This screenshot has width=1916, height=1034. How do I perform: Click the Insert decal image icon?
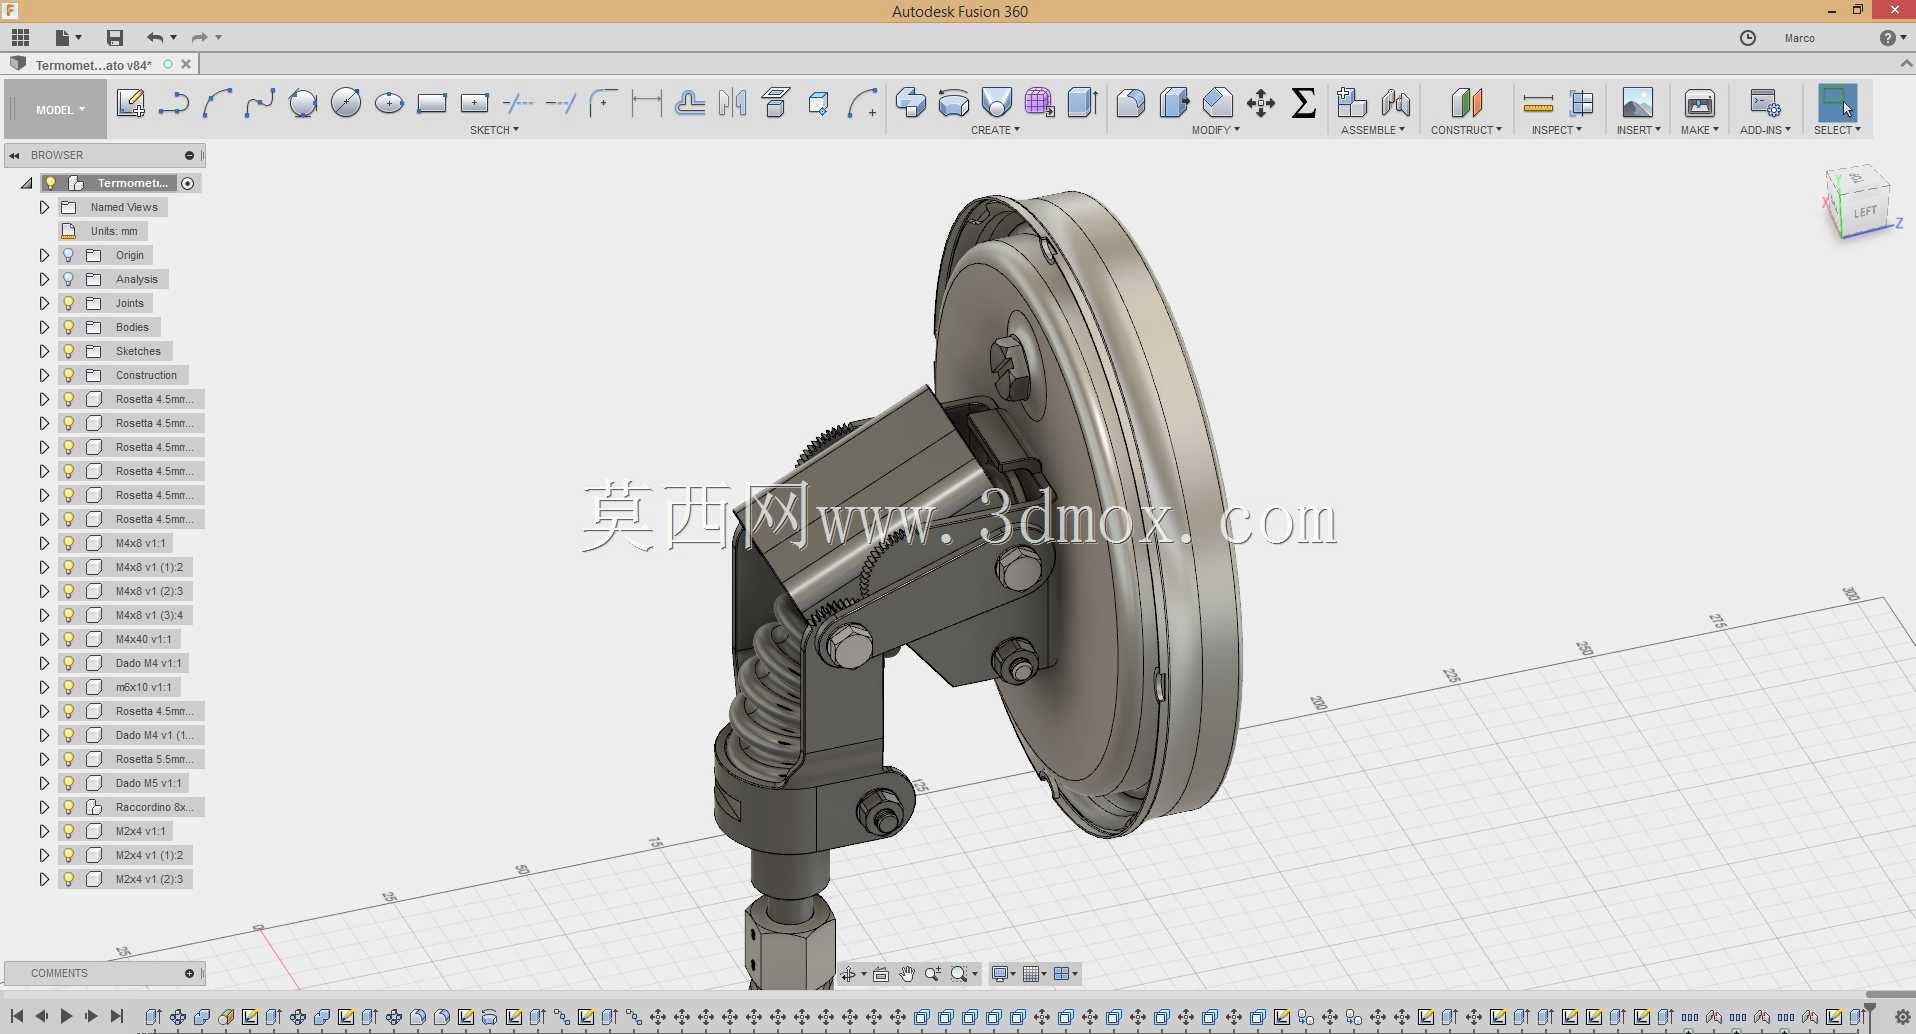(x=1638, y=103)
